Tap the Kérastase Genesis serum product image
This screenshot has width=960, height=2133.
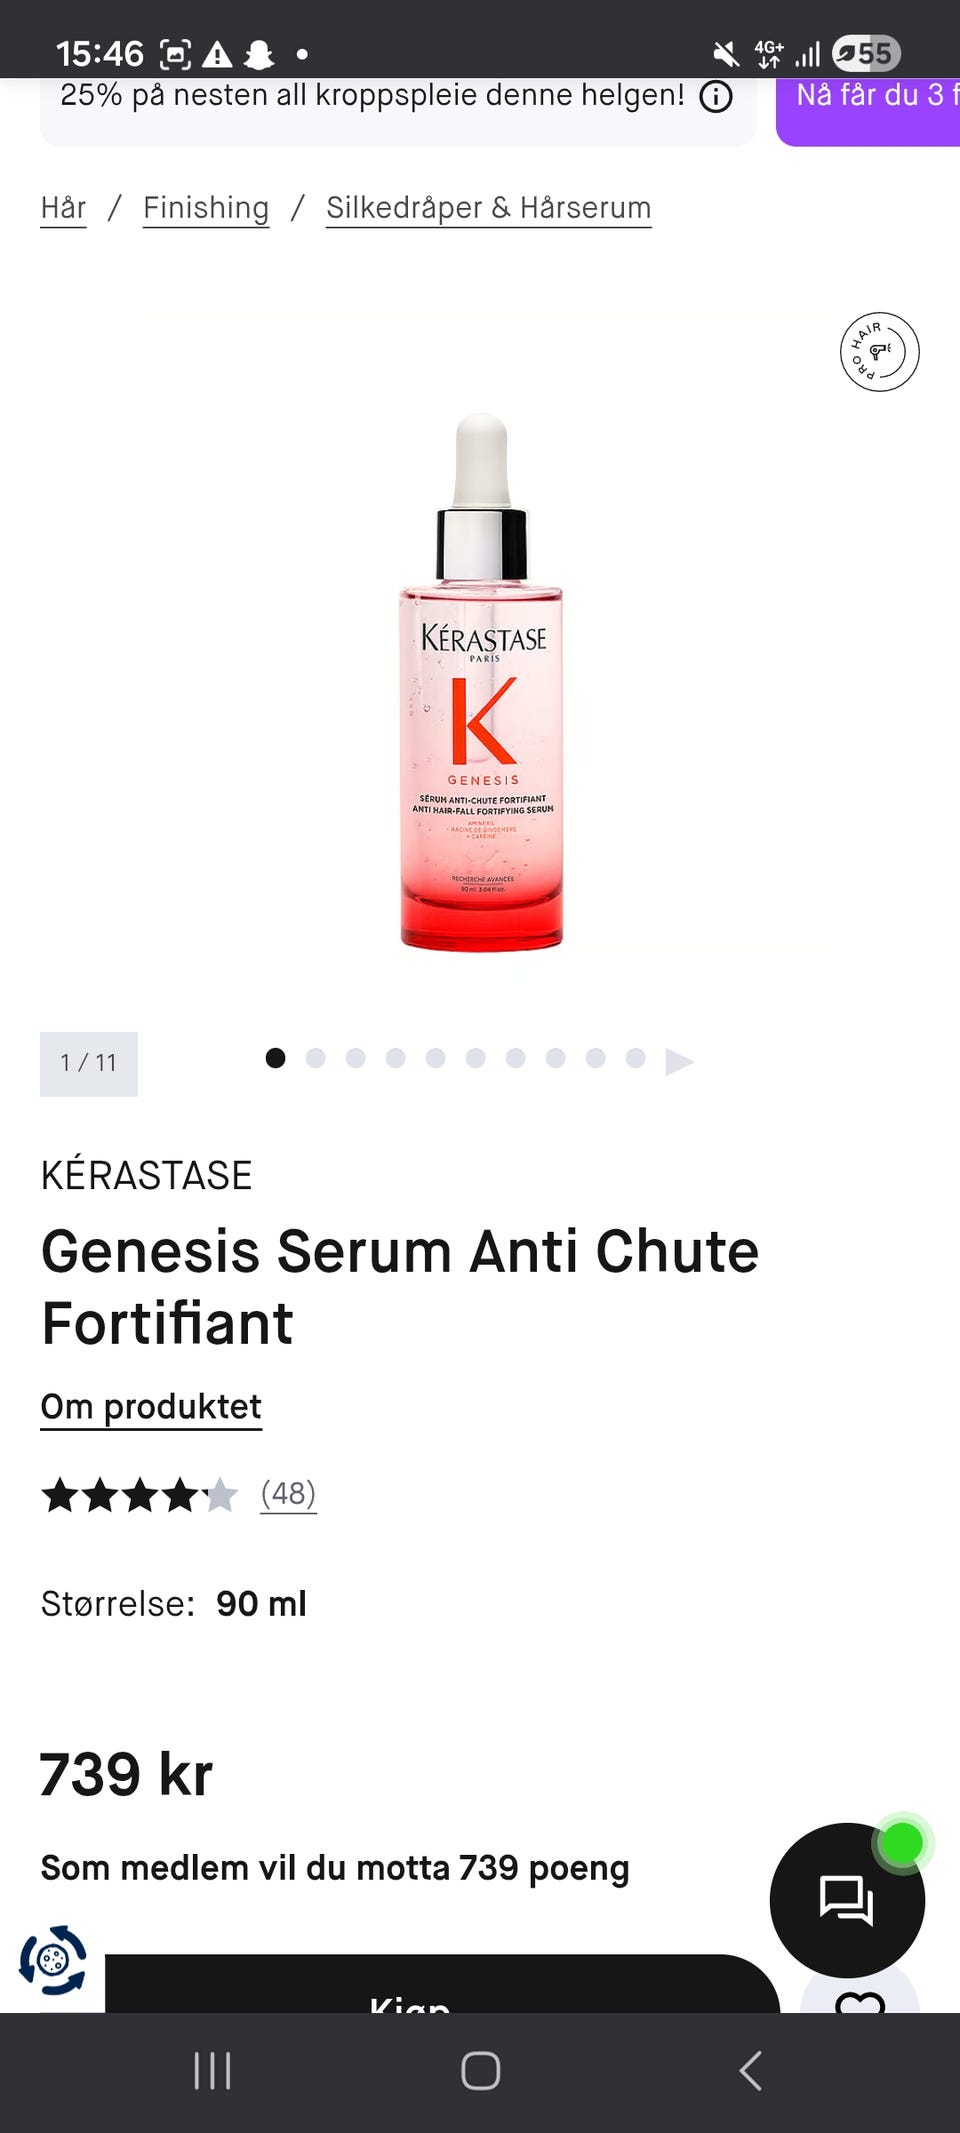(482, 682)
